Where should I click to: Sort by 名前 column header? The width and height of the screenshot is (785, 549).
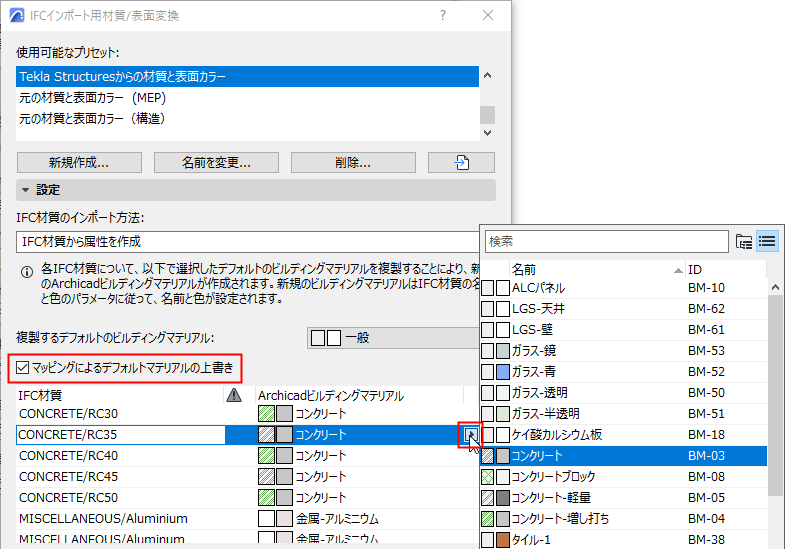596,270
